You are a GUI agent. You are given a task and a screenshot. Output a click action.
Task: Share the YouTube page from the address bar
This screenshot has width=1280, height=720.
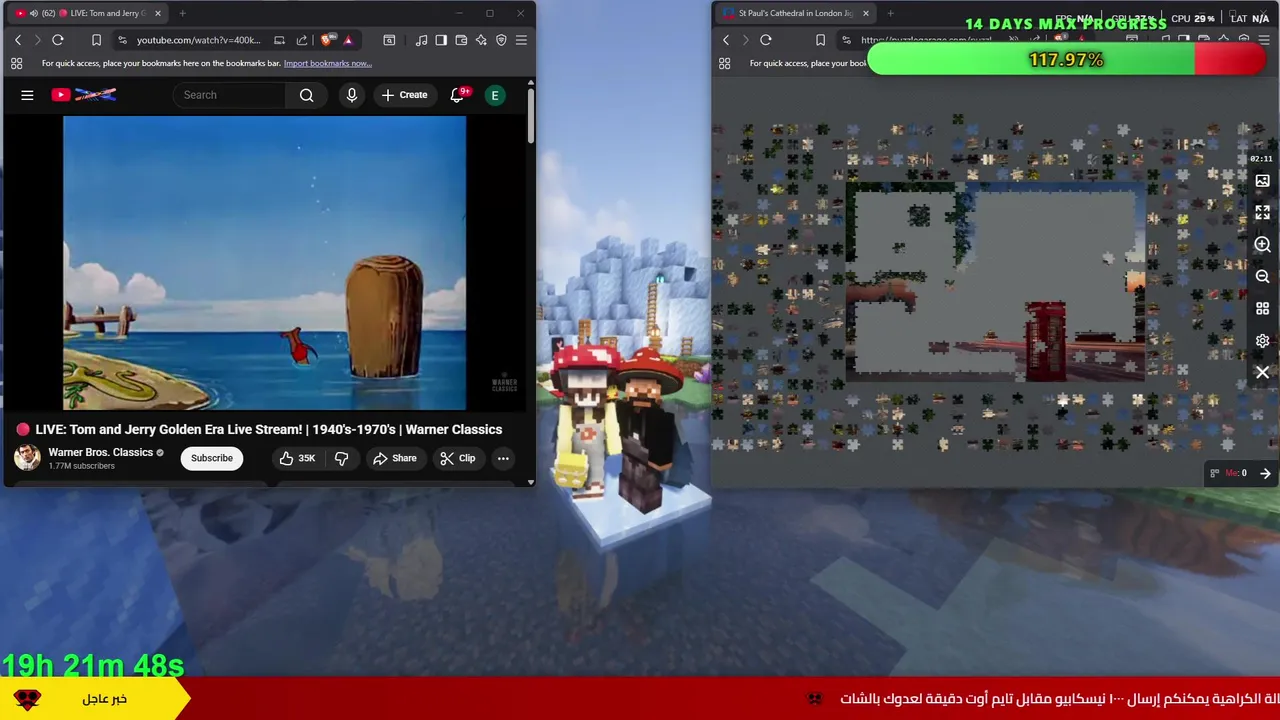303,40
